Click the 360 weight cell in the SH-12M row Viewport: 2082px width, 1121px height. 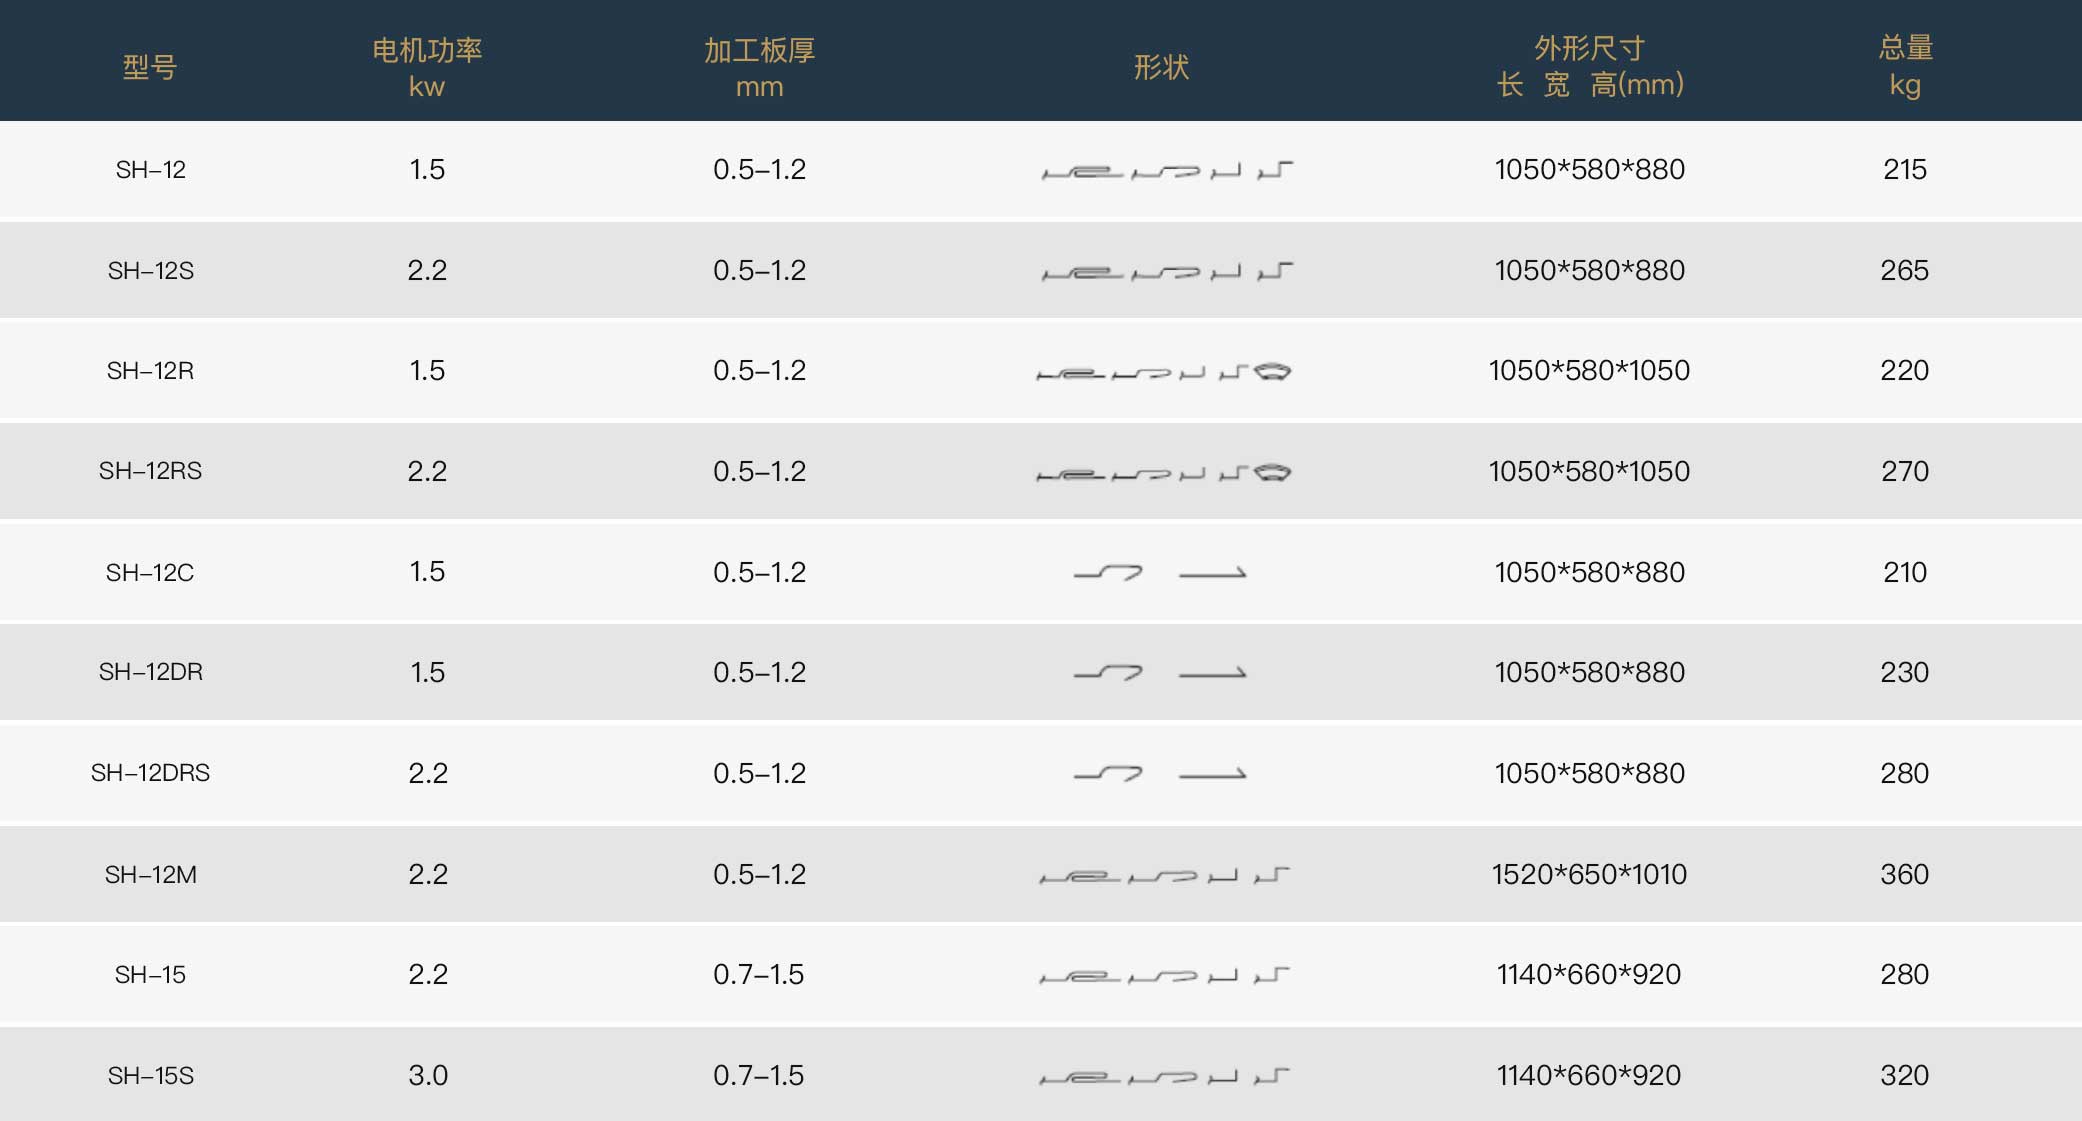[1905, 875]
